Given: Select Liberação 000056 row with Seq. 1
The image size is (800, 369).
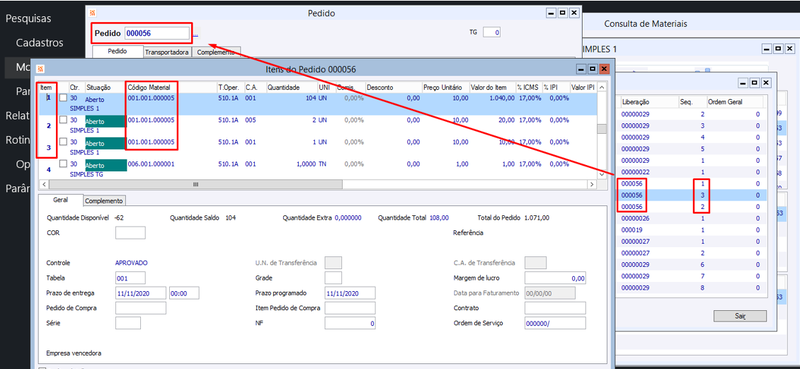Looking at the screenshot, I should [692, 183].
